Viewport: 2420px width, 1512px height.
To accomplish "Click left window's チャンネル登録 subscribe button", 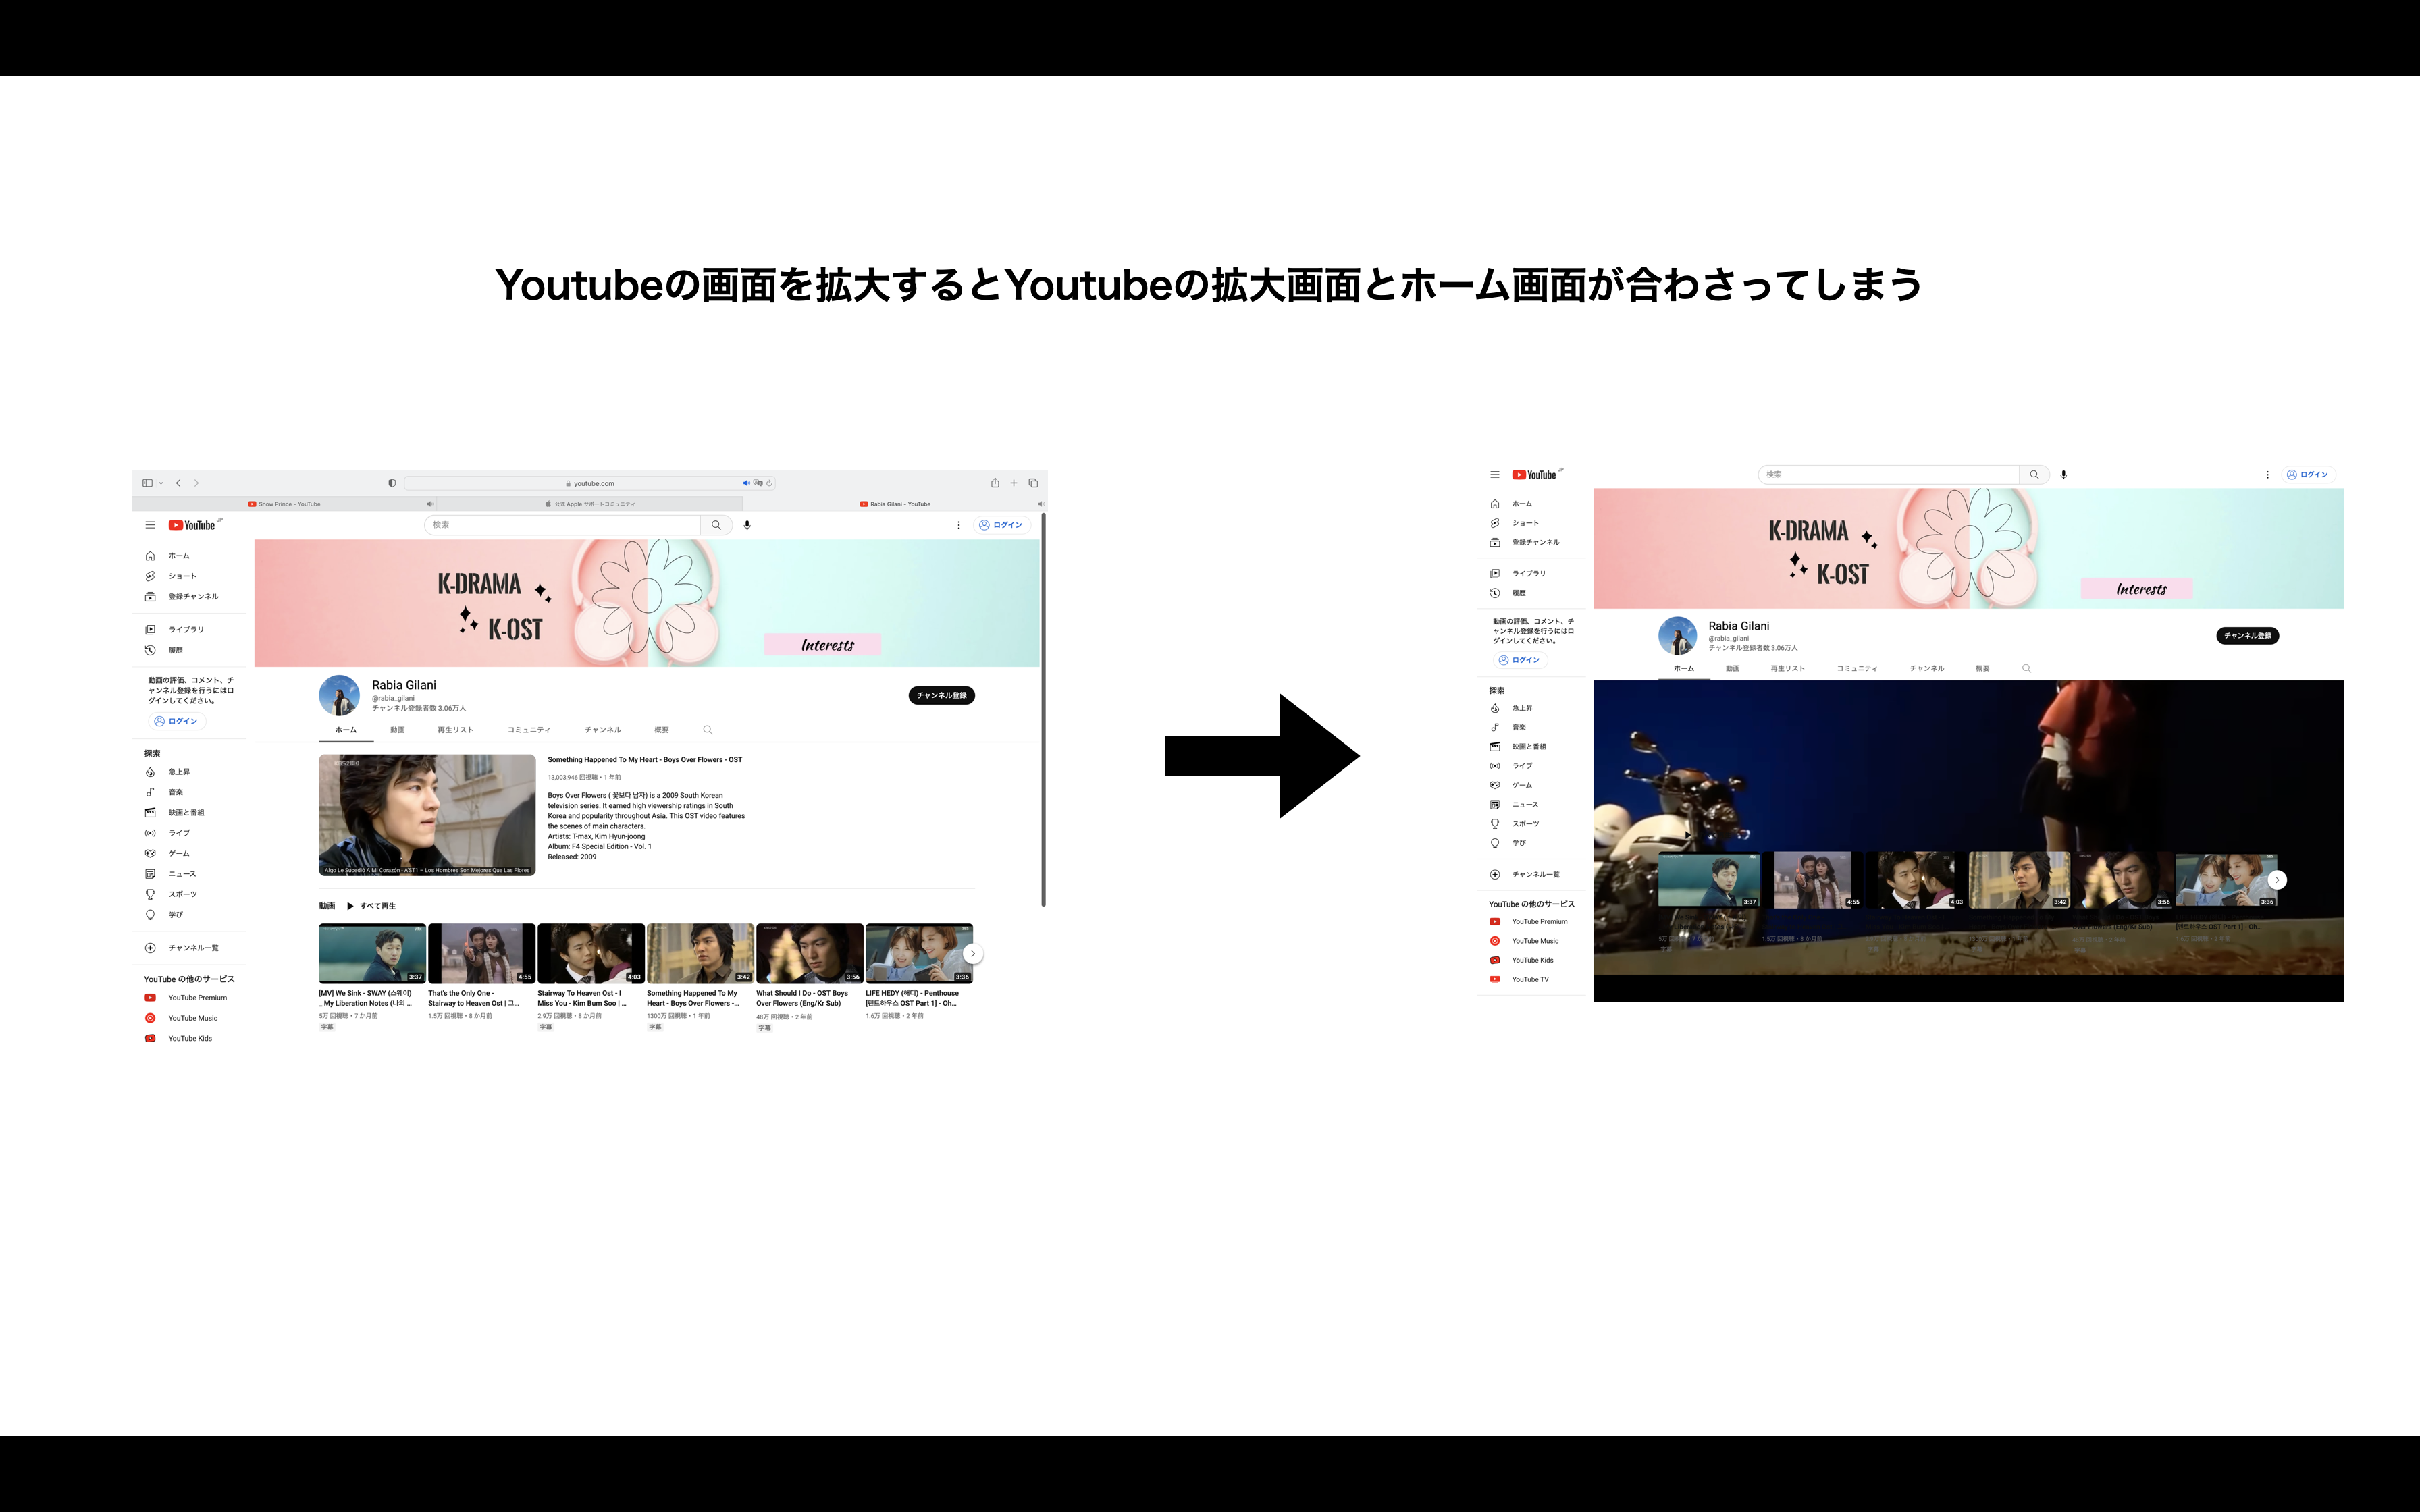I will click(x=941, y=695).
